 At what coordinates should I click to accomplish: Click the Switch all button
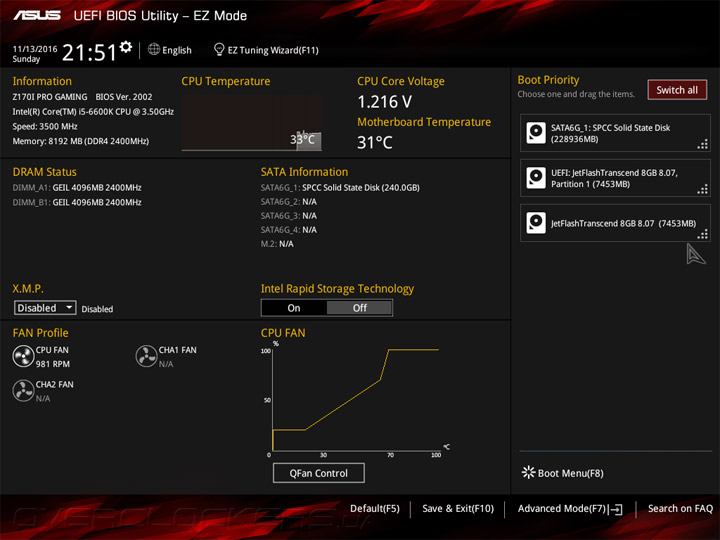(x=677, y=90)
